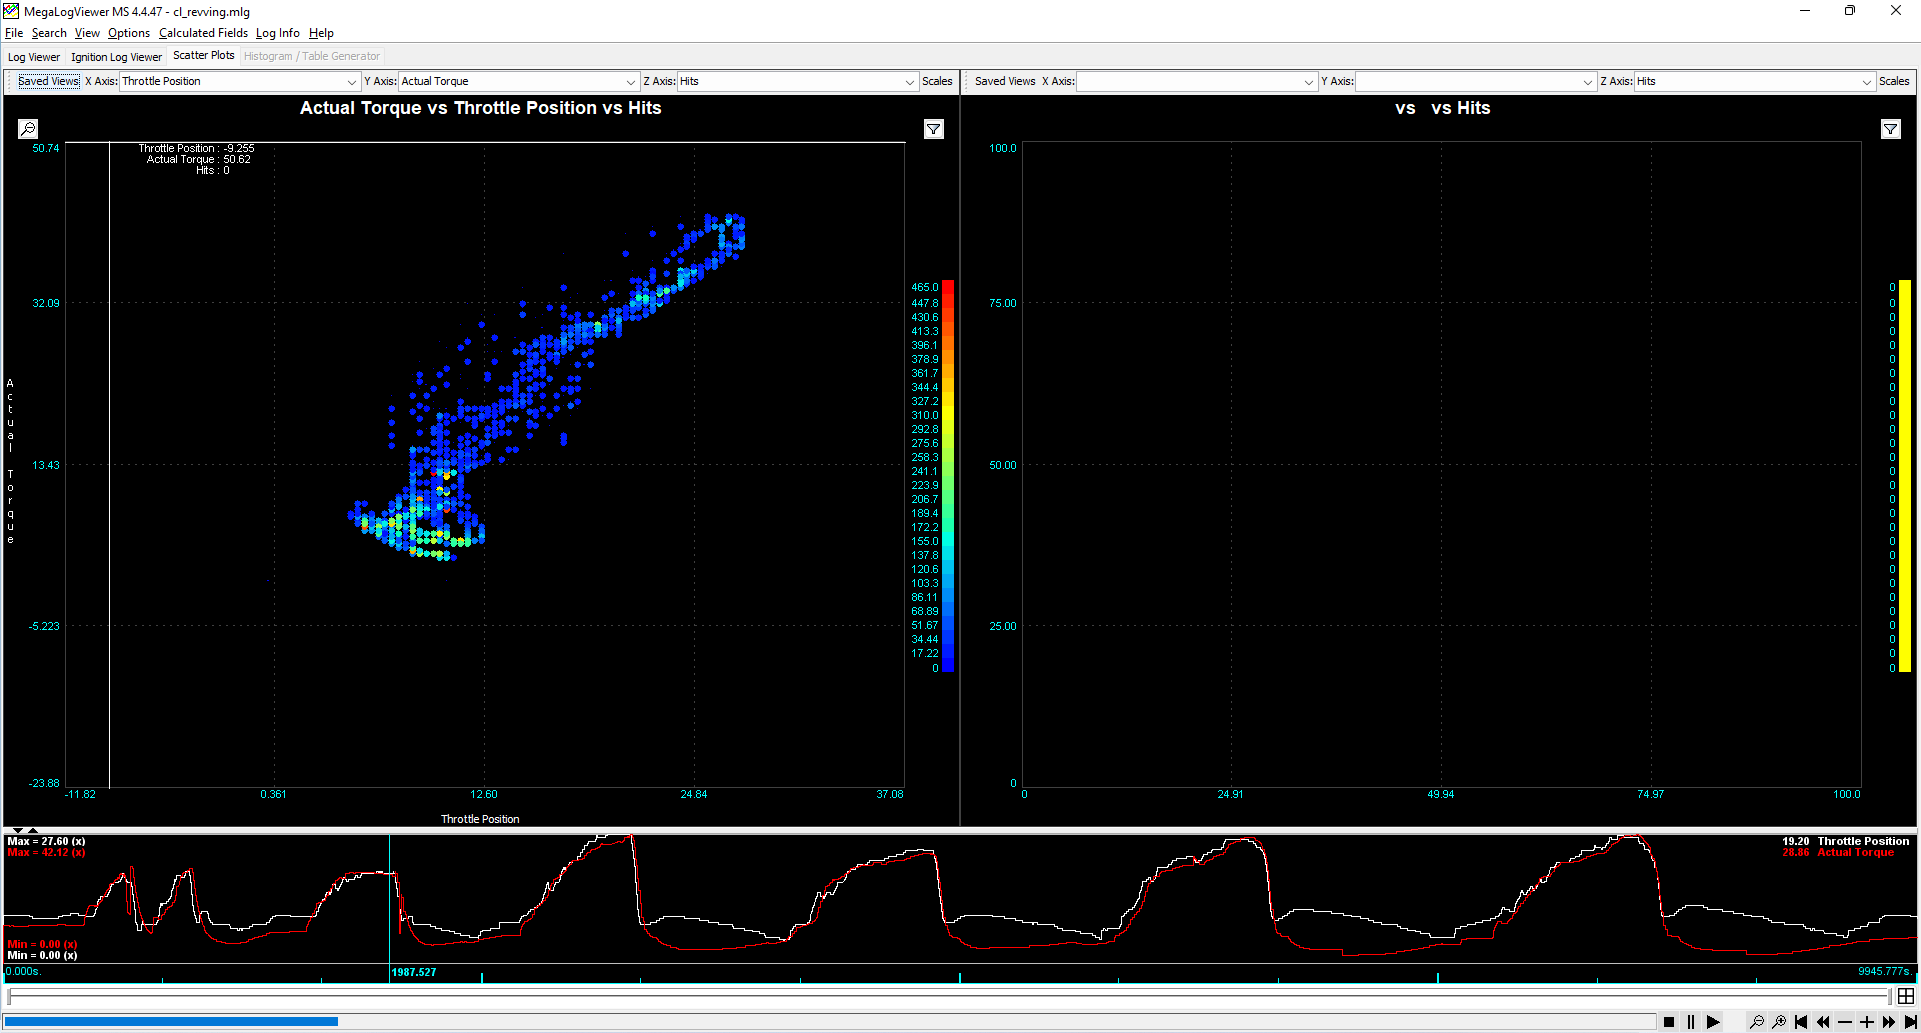Click the Actual Torque legend label in graph
This screenshot has width=1921, height=1033.
[1856, 852]
